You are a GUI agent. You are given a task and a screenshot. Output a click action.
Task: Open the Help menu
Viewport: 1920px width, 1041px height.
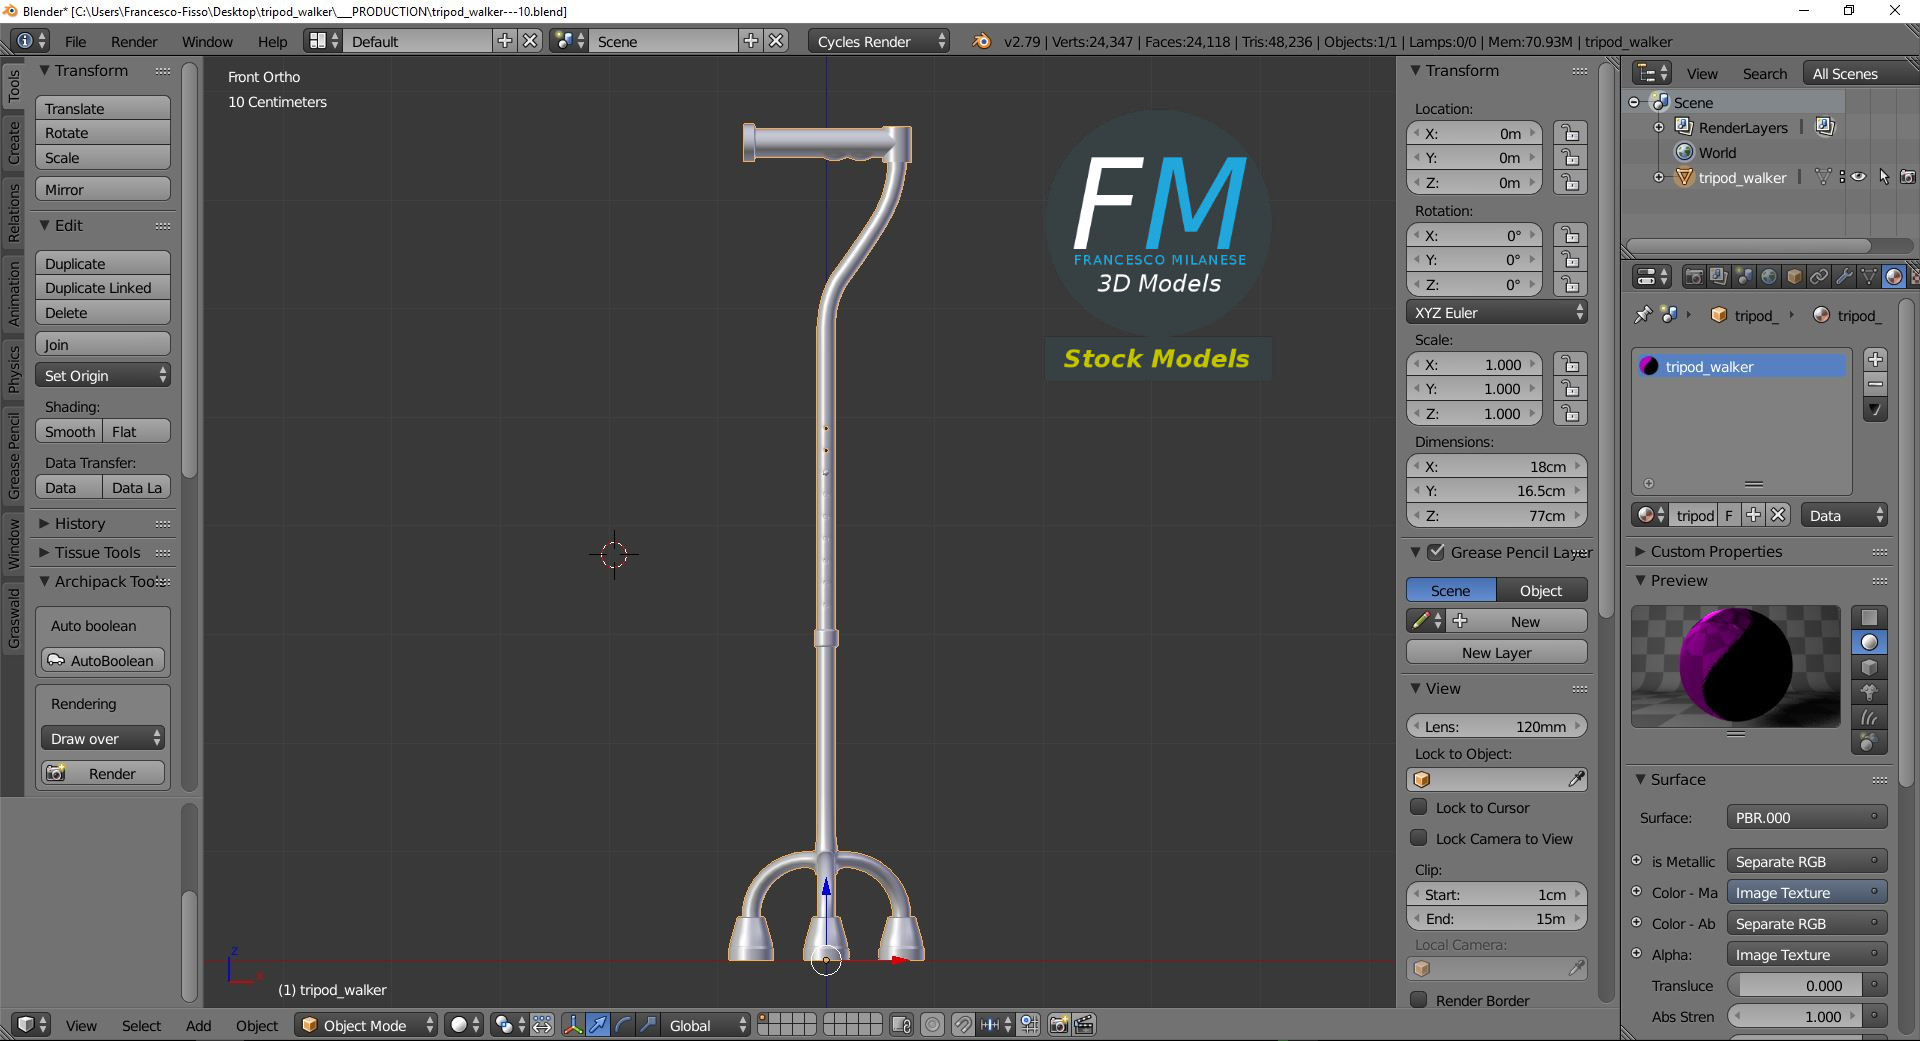[272, 41]
